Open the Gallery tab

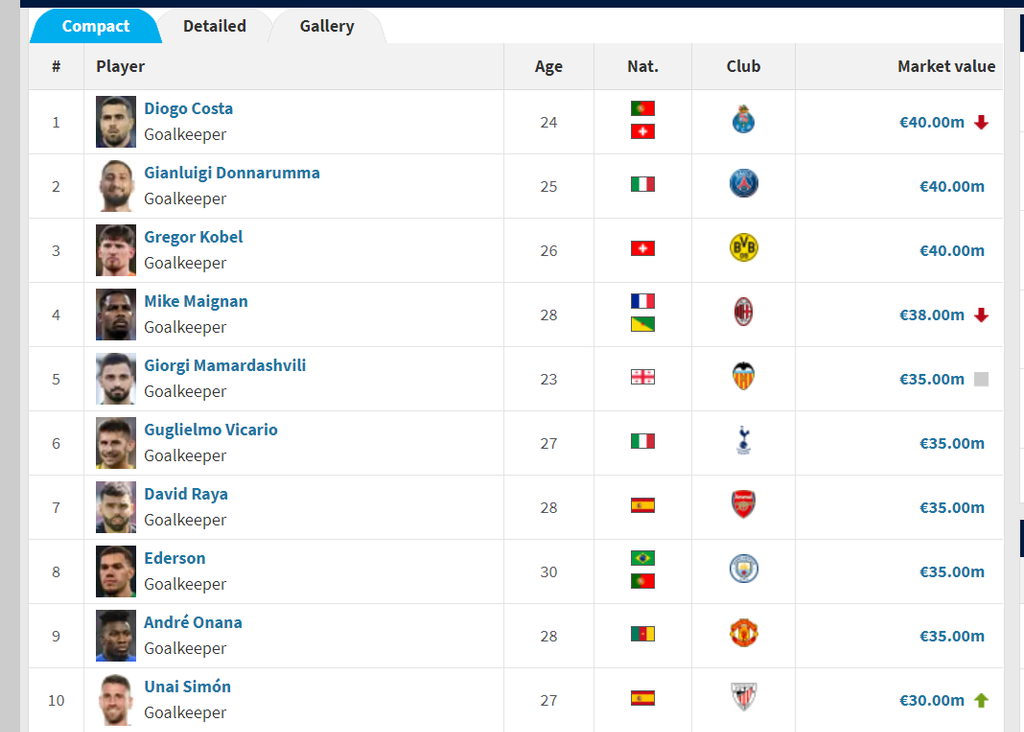(x=327, y=26)
